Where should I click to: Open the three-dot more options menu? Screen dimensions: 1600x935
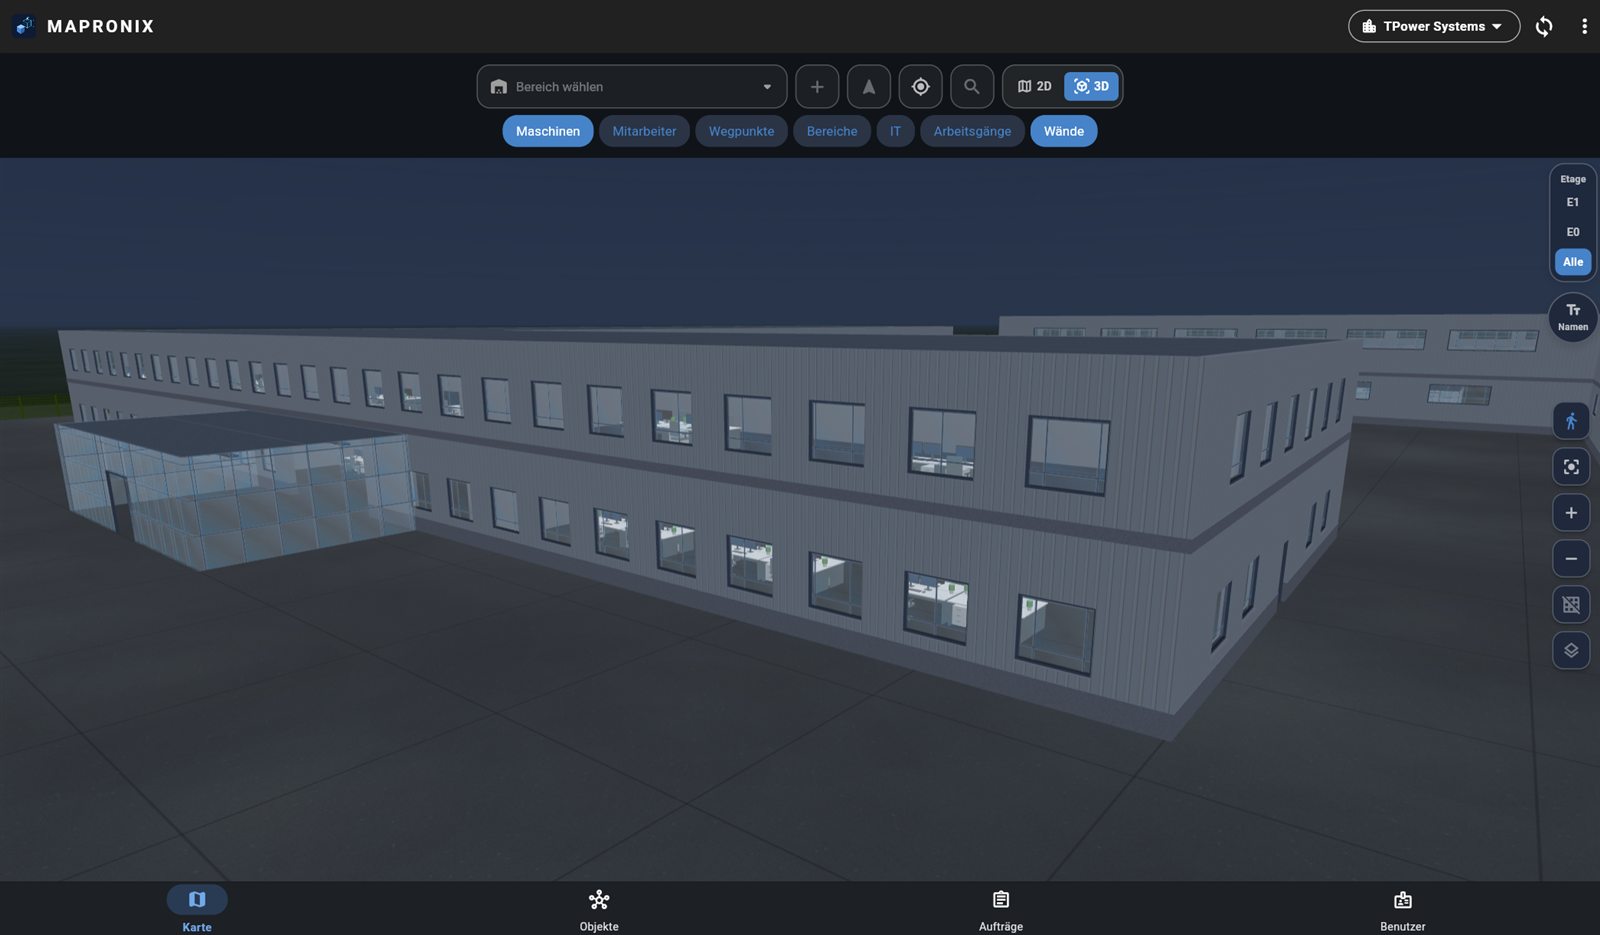pos(1584,26)
